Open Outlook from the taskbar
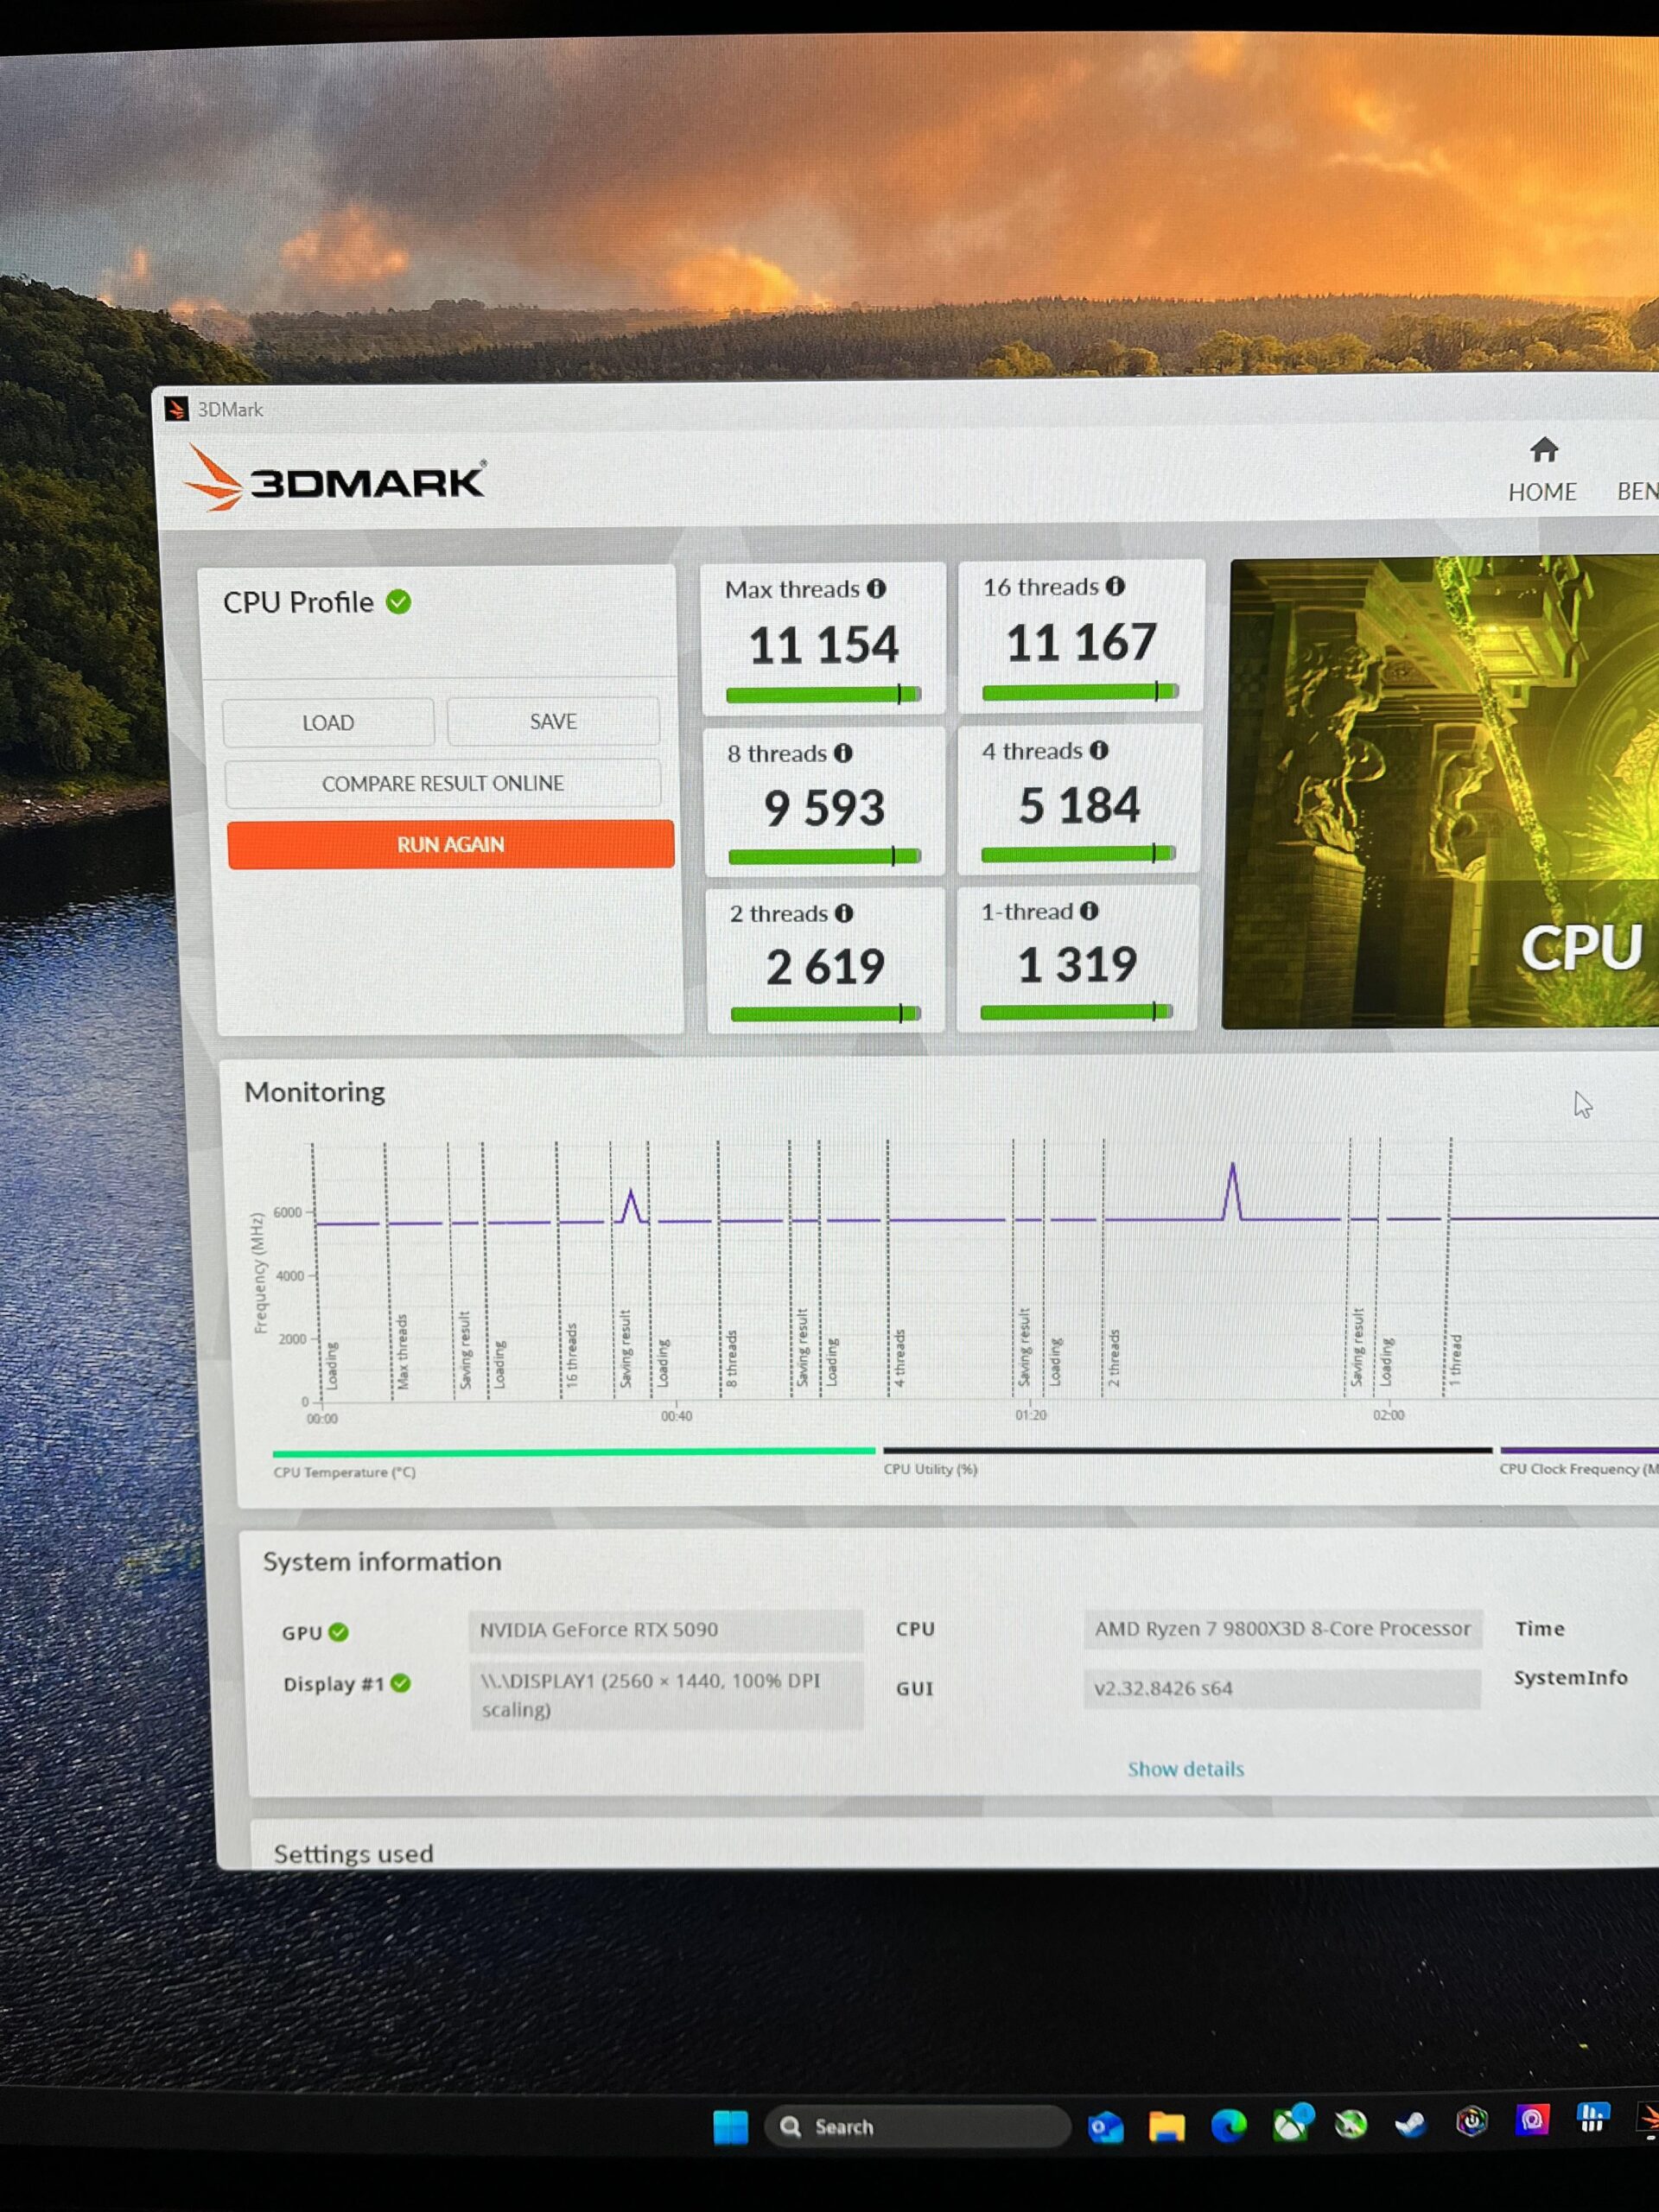 [x=1105, y=2126]
